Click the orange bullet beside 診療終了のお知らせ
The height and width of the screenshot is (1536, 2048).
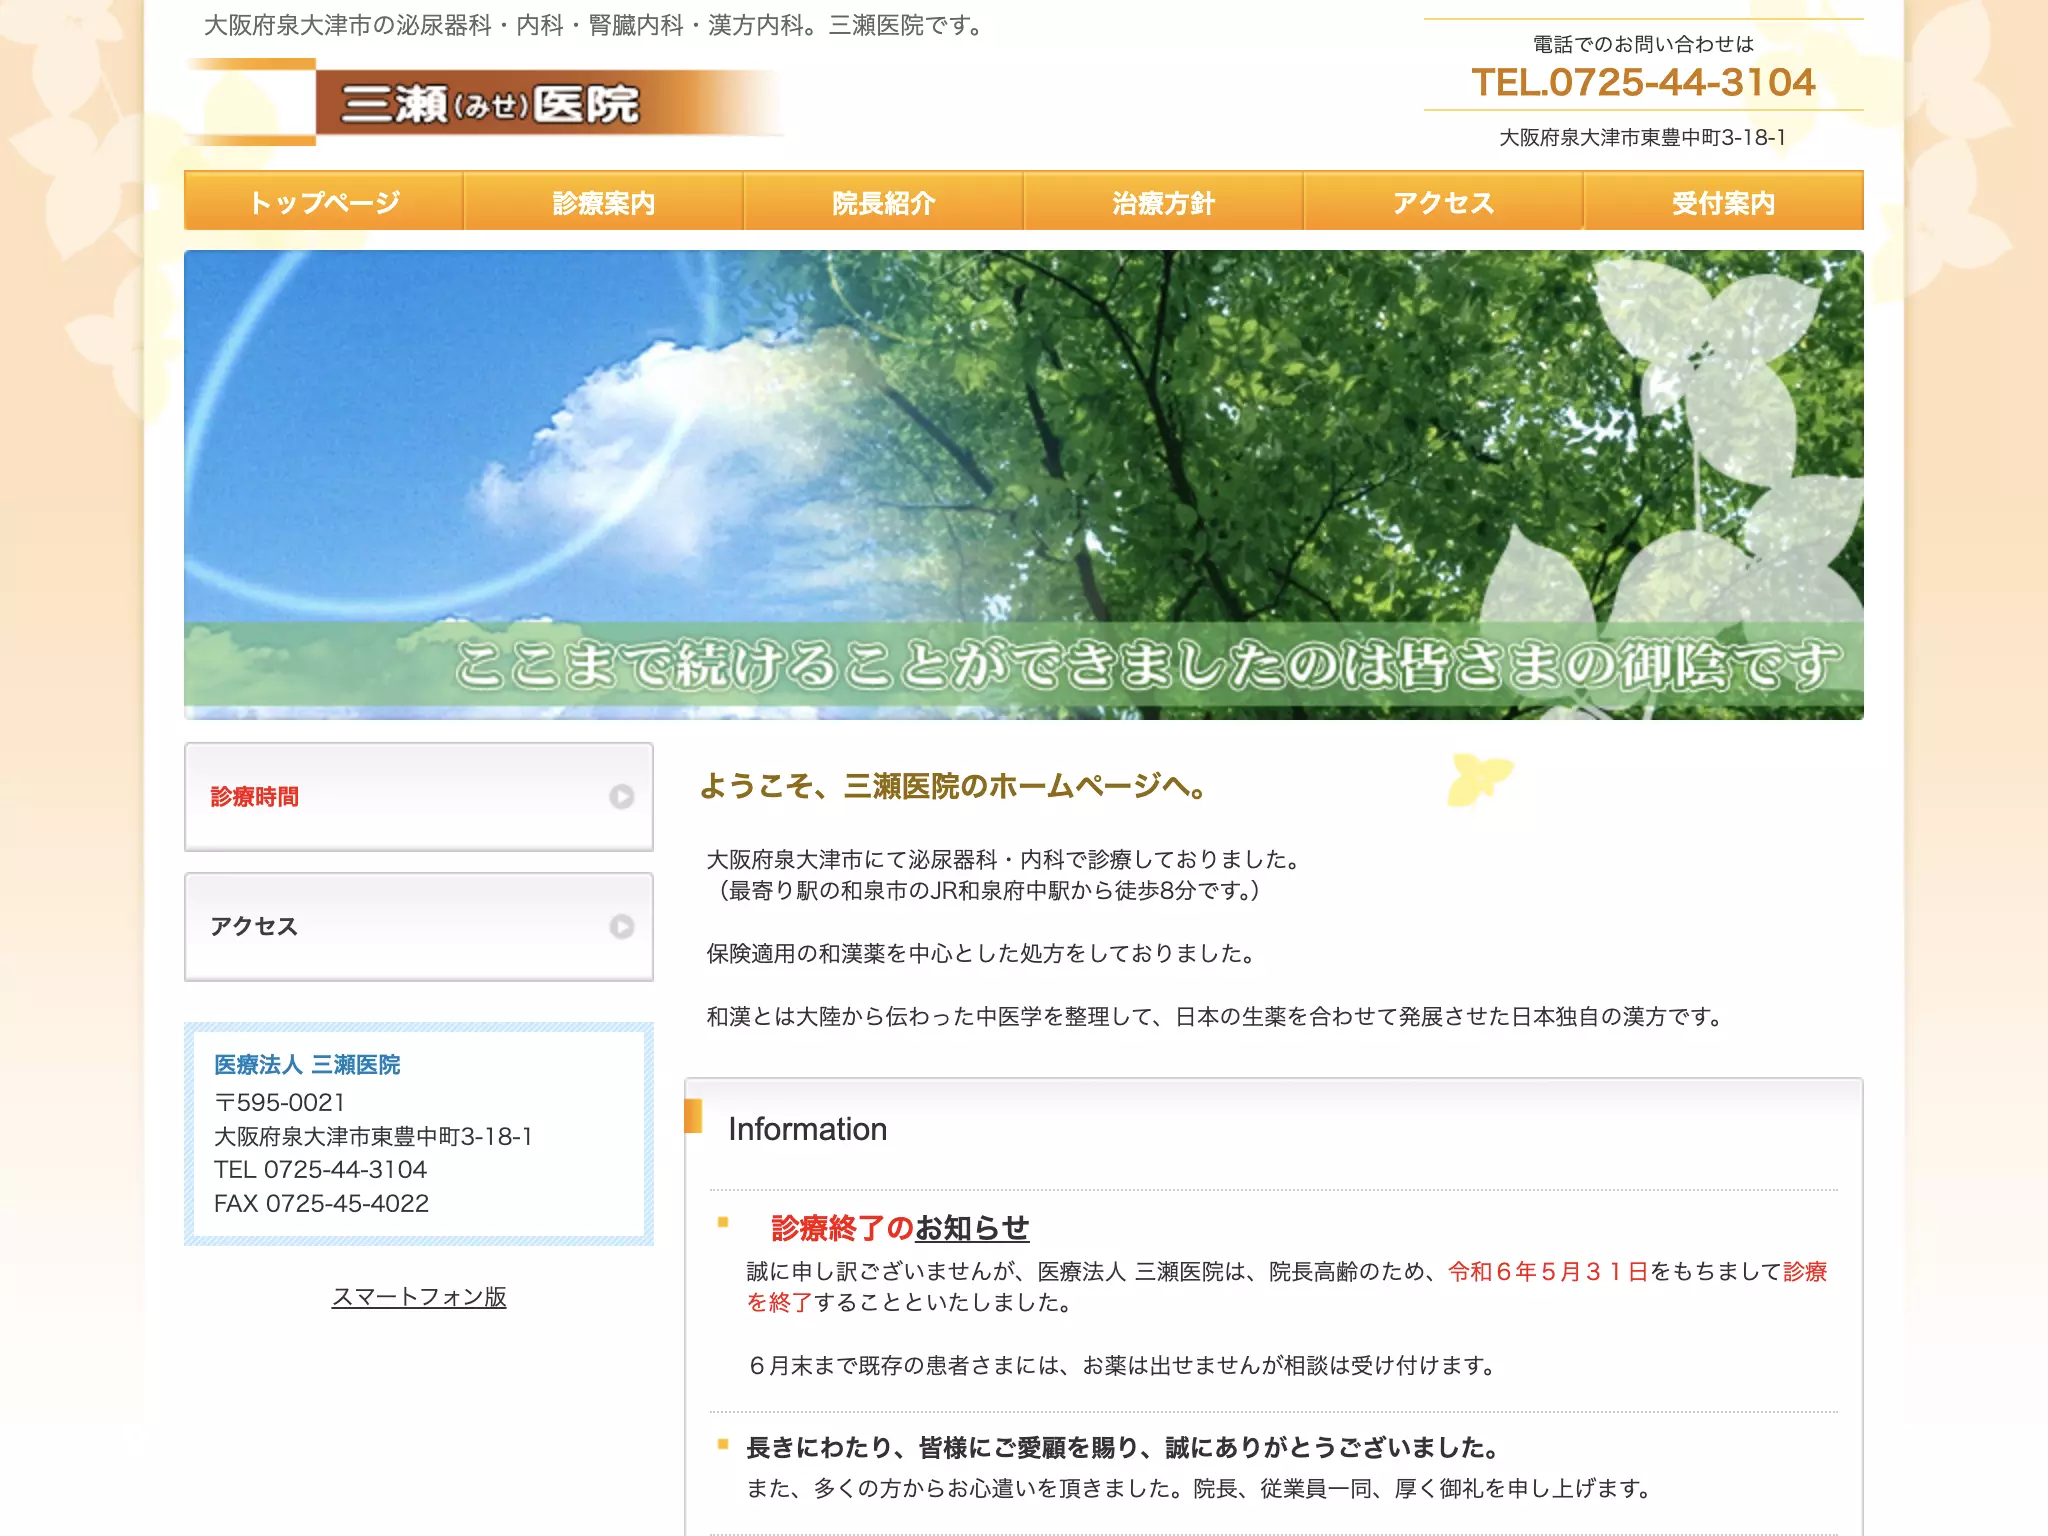(x=723, y=1222)
